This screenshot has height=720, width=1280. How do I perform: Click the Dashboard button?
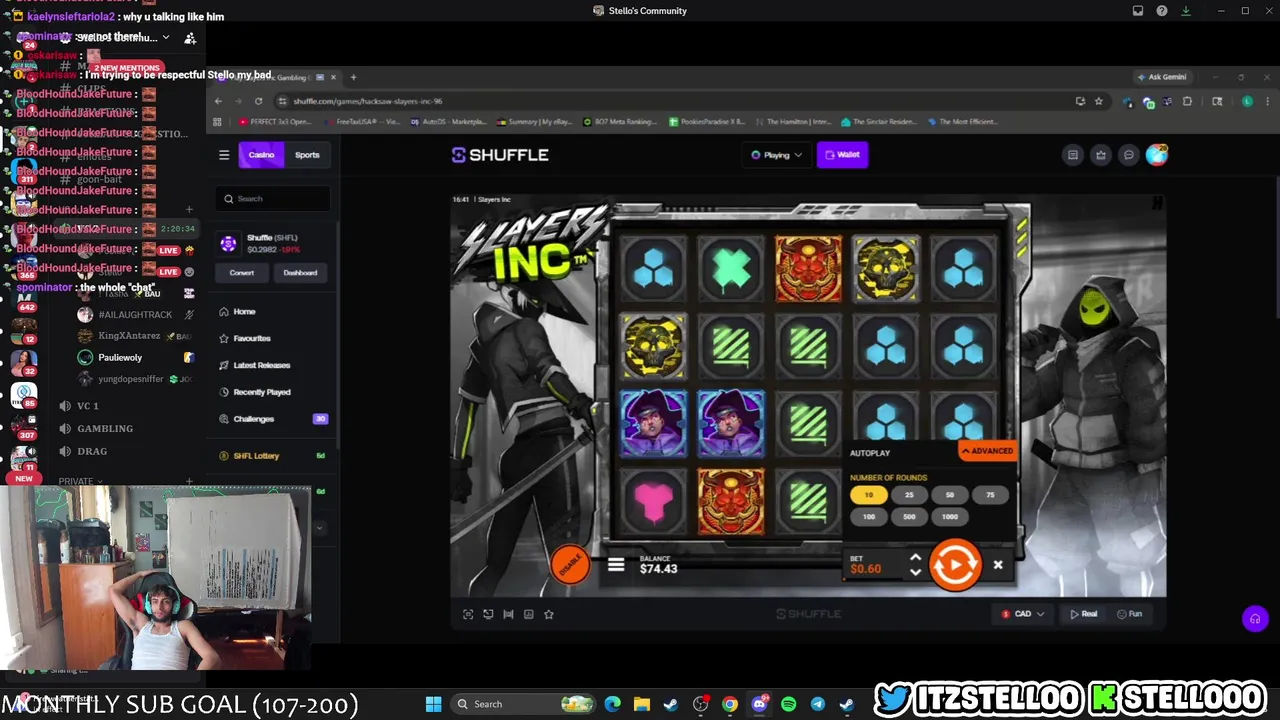[x=300, y=273]
